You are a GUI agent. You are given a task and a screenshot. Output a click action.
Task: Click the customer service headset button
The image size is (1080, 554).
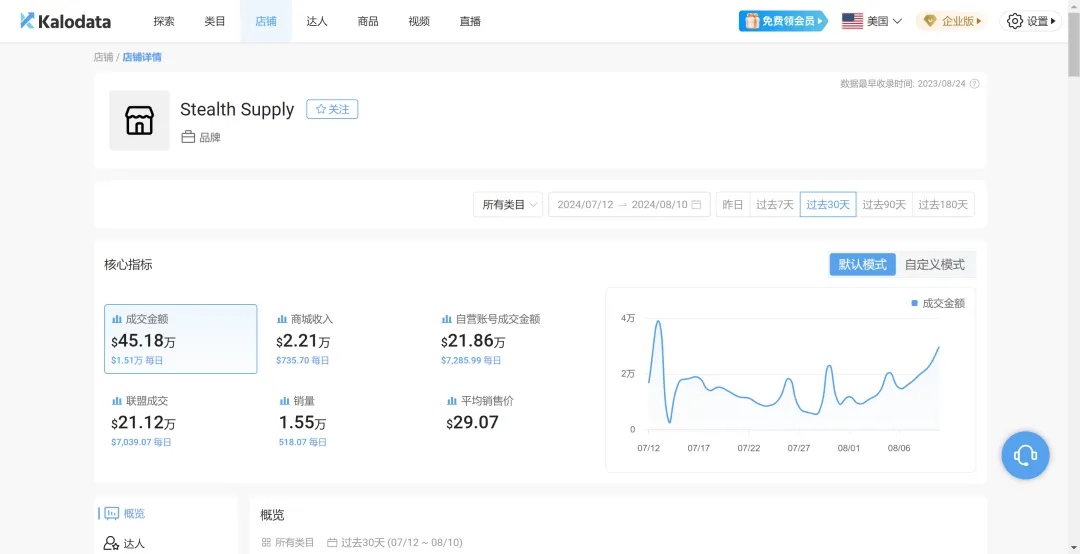[1025, 455]
